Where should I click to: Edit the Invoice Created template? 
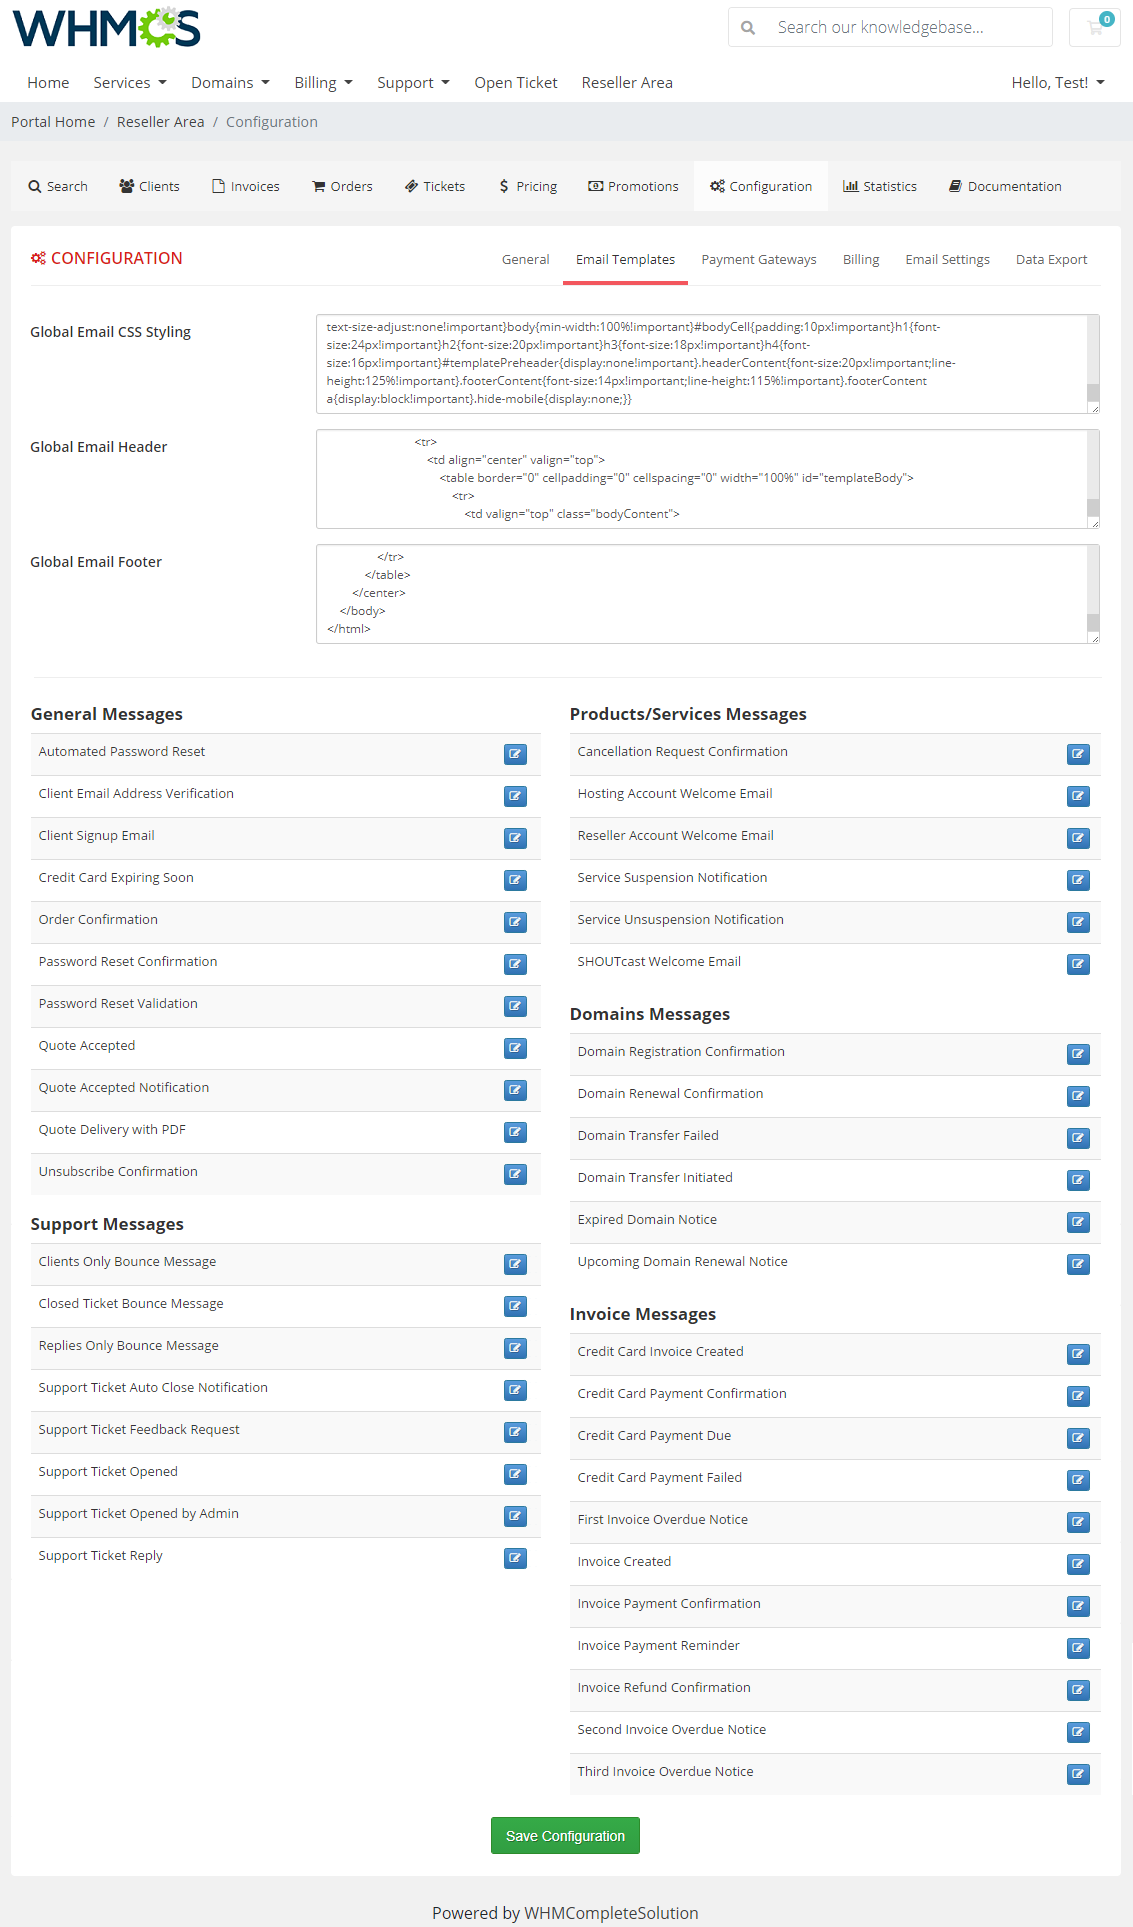pos(1078,1564)
